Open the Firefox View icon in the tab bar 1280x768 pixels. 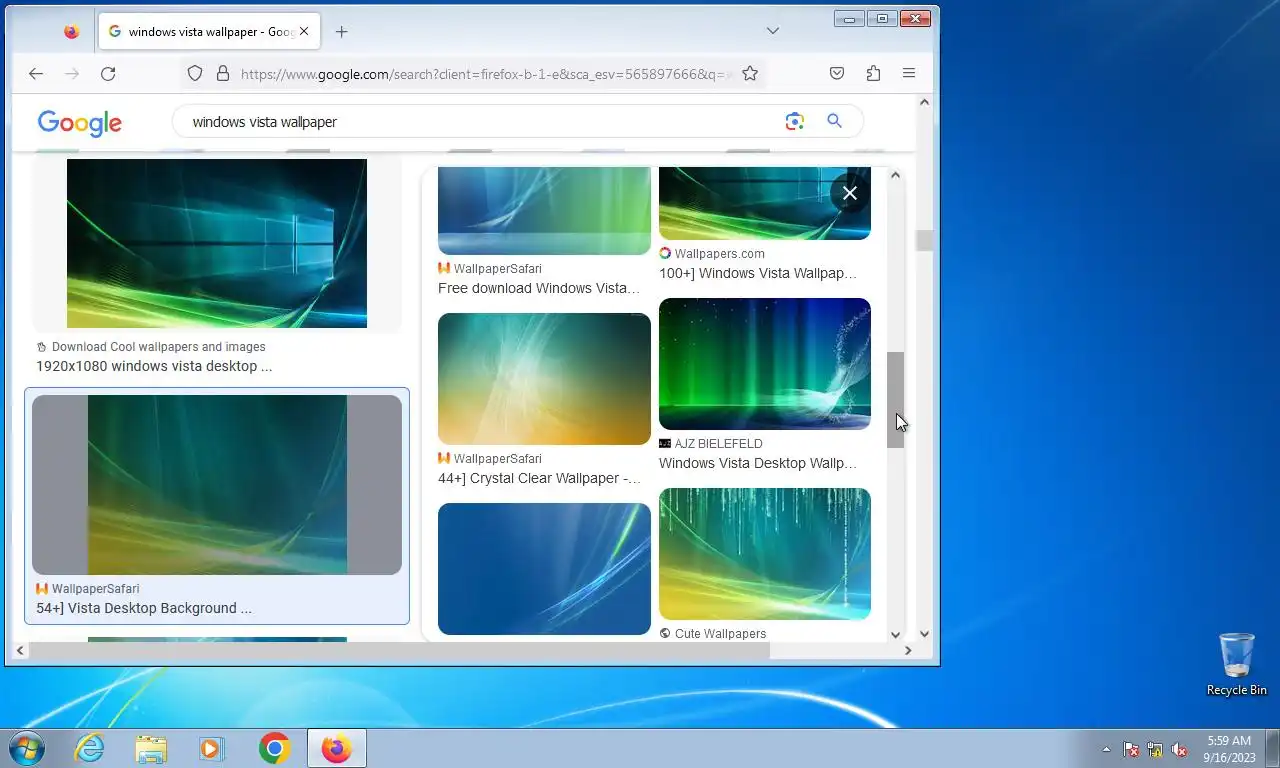(x=71, y=31)
